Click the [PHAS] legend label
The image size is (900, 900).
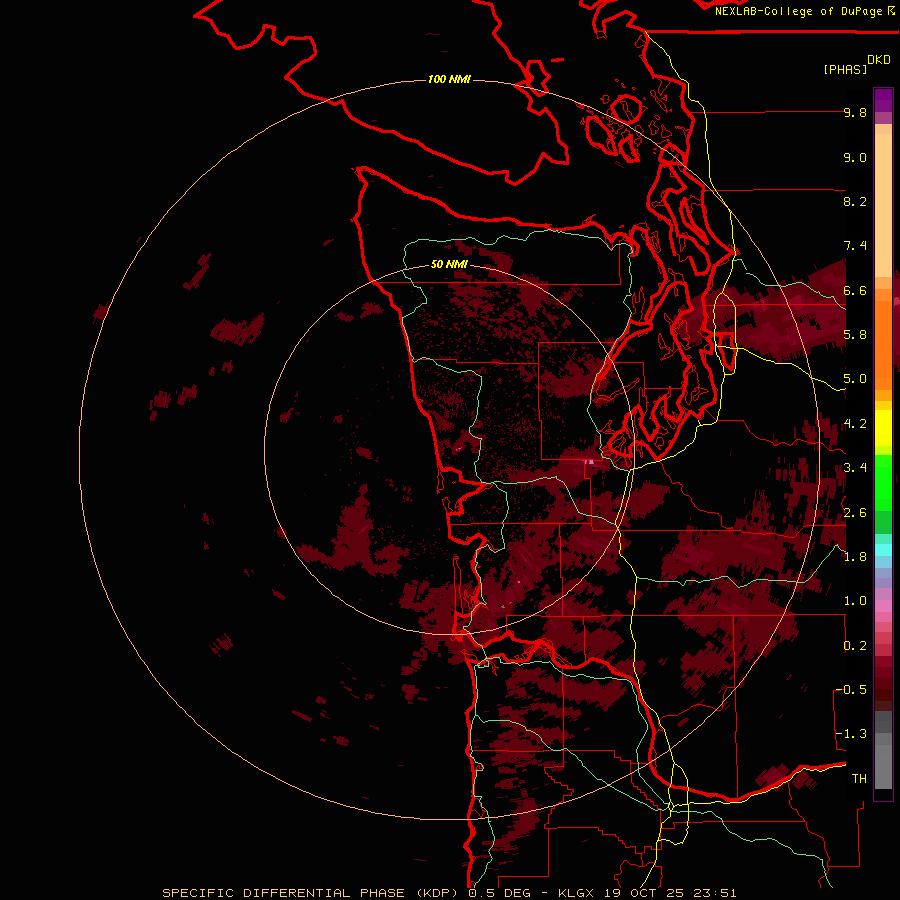pos(845,69)
